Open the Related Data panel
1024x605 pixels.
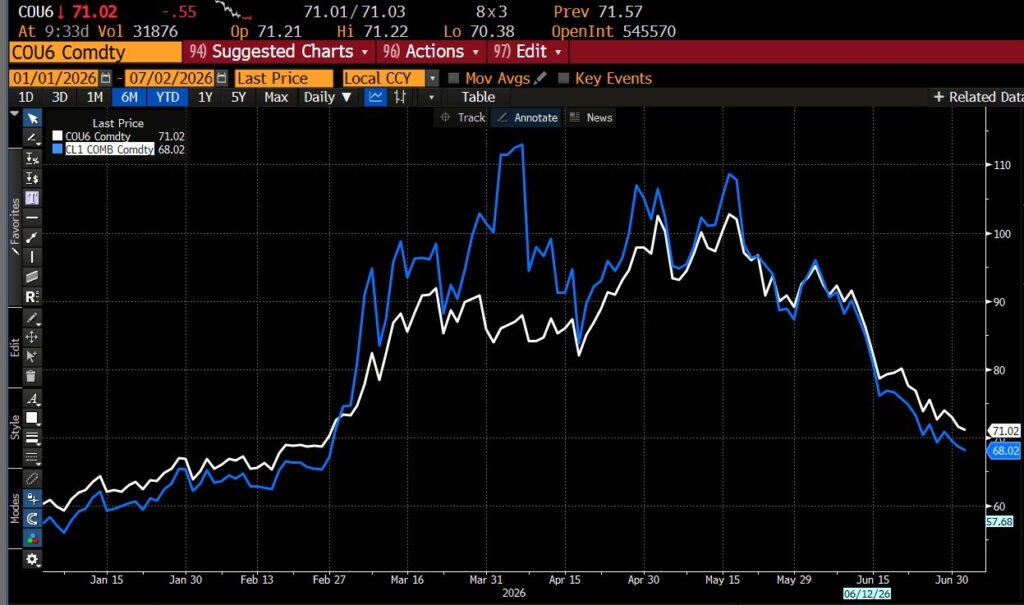coord(978,97)
